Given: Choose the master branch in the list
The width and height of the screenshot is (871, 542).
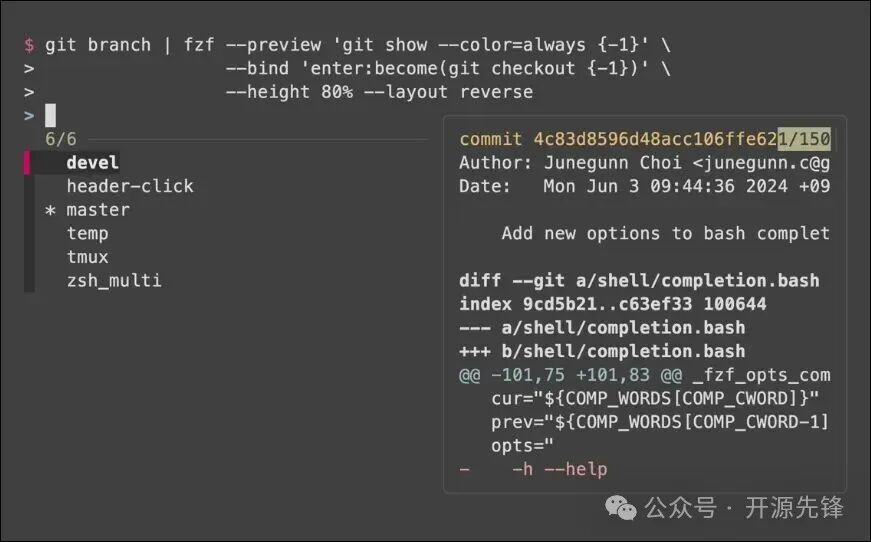Looking at the screenshot, I should (98, 210).
